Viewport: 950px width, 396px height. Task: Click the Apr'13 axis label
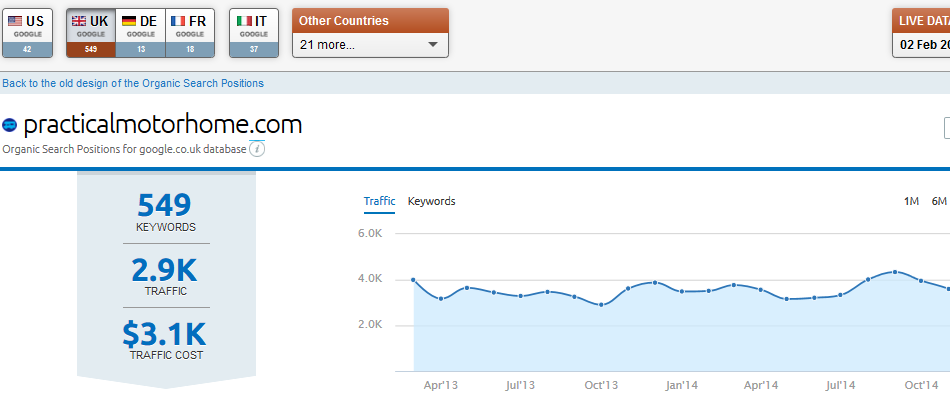point(441,385)
